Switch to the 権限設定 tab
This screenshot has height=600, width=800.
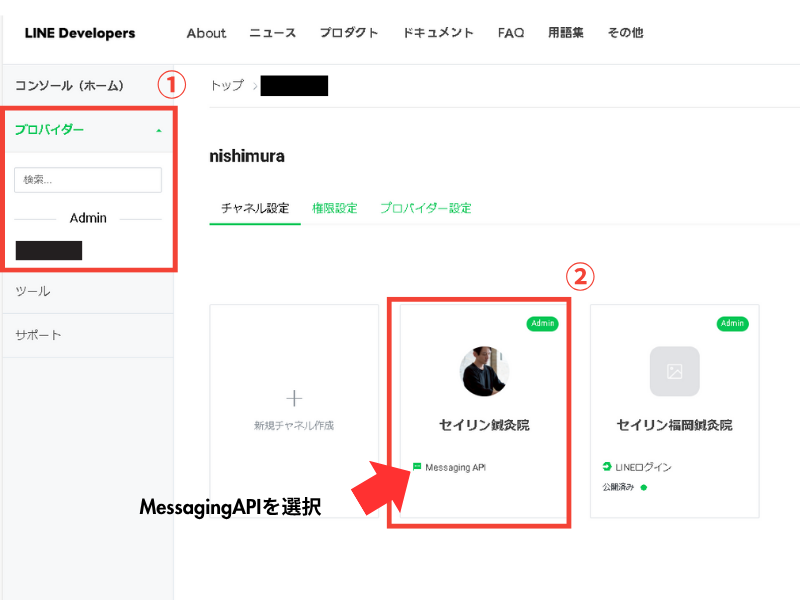click(x=334, y=208)
